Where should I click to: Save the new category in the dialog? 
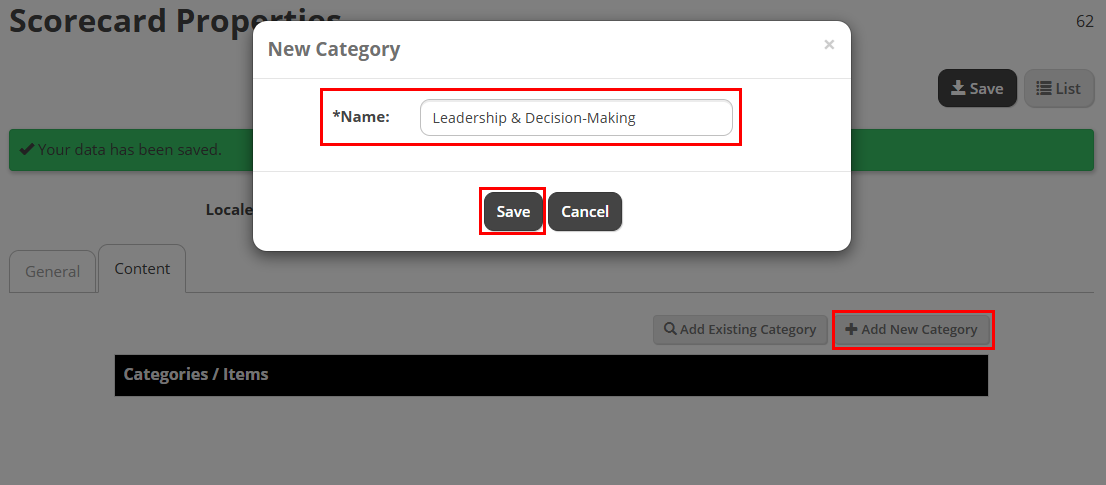513,211
